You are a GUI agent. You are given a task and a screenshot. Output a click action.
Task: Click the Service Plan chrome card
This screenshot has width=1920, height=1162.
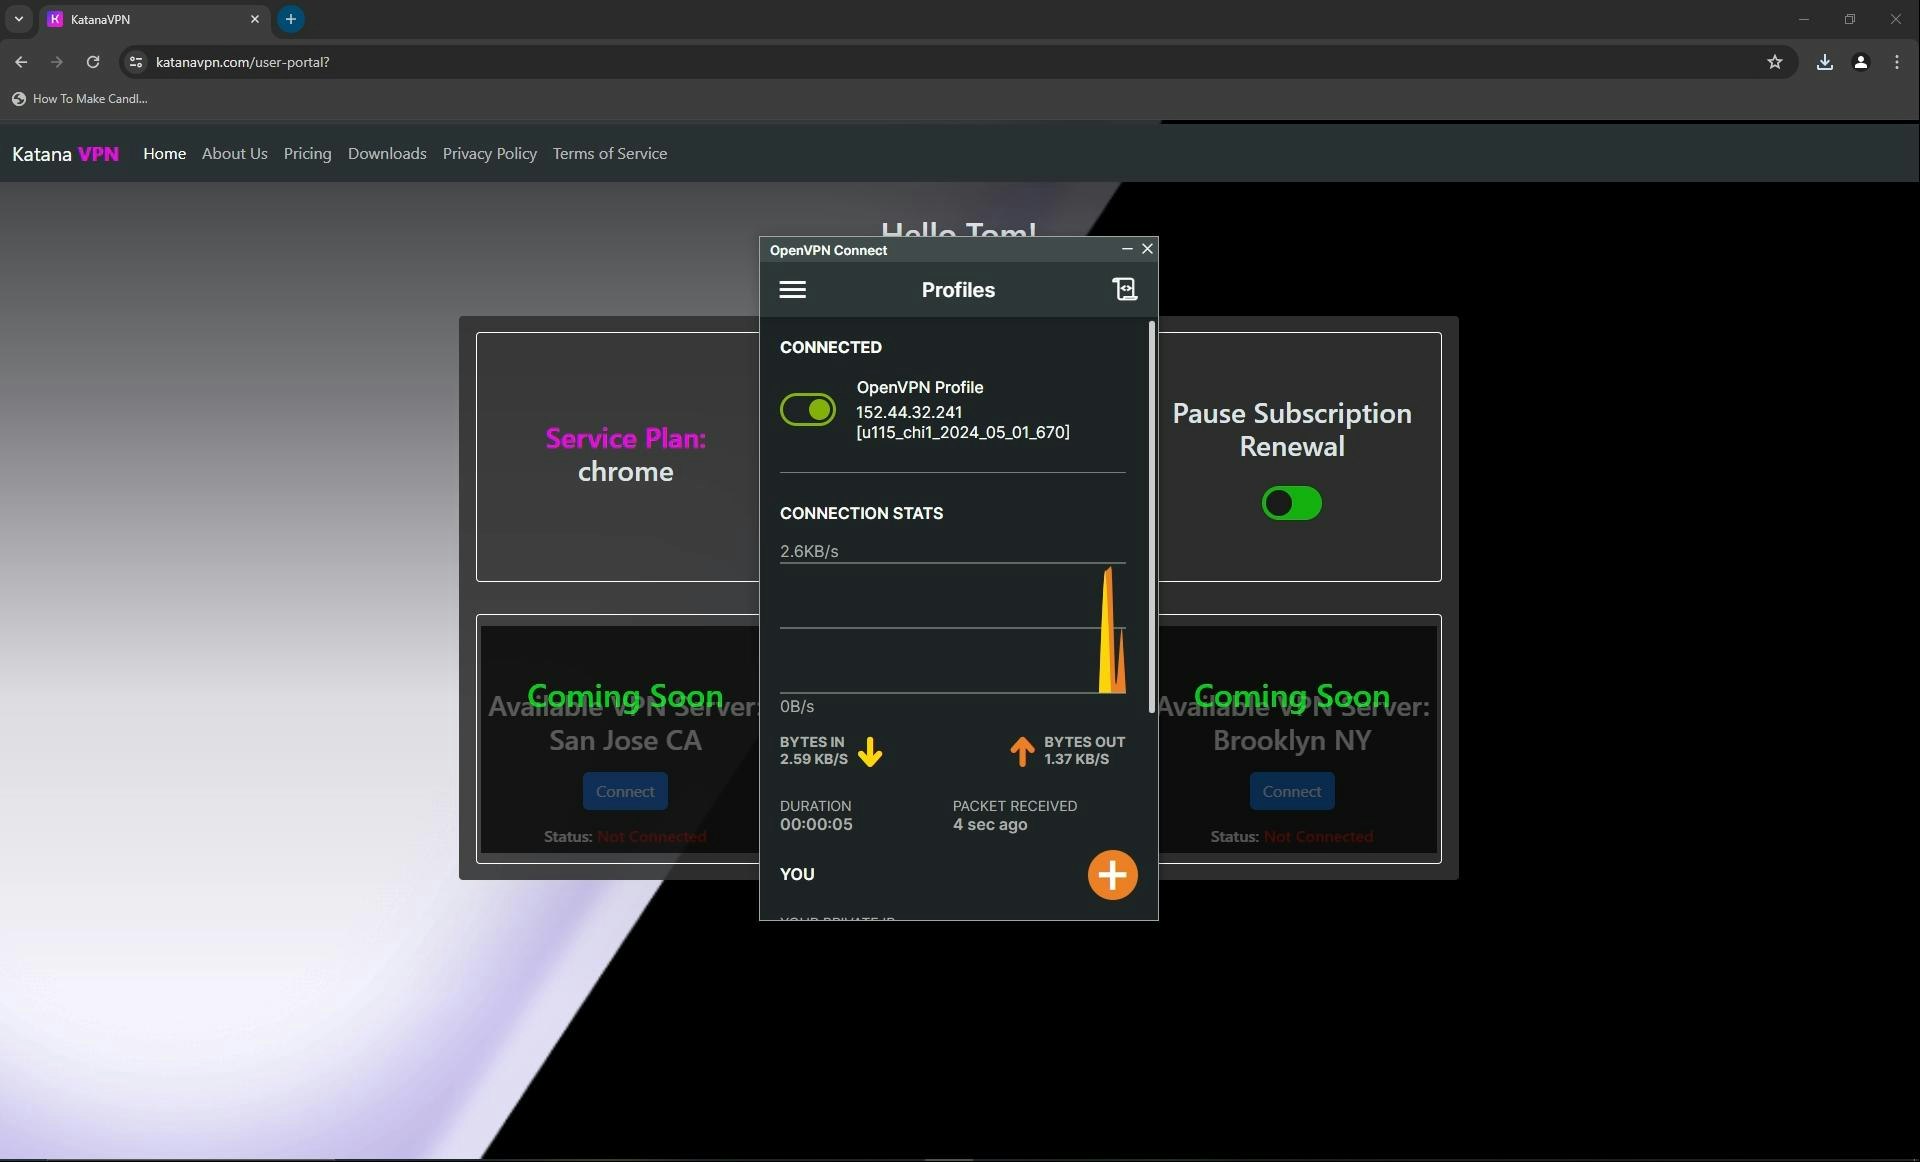618,456
